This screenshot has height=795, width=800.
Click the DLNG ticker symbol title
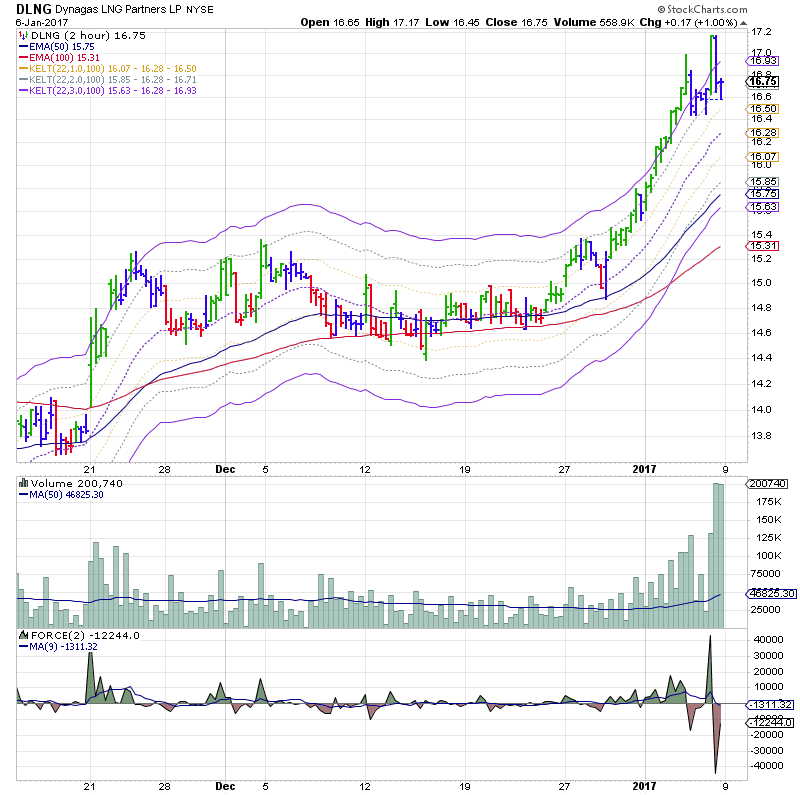34,9
